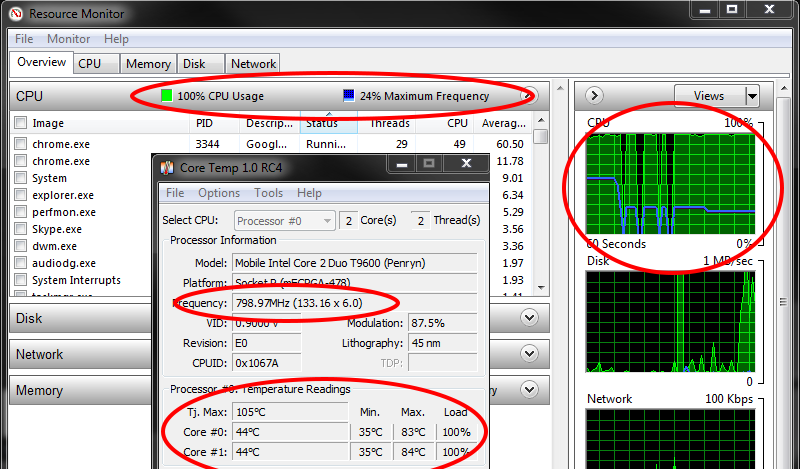Tick the checkbox for System Interrupts
This screenshot has height=469, width=800.
click(x=20, y=280)
